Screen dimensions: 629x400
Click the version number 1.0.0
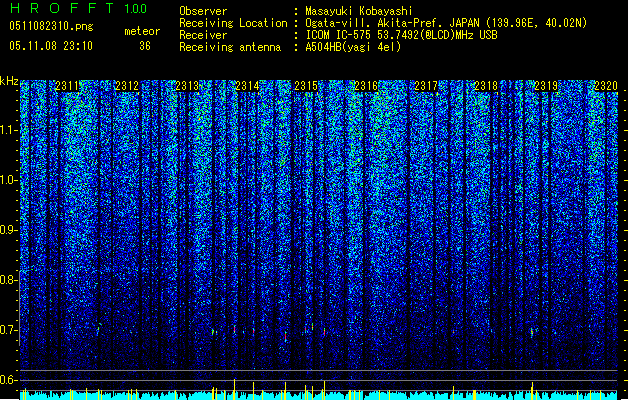click(x=136, y=8)
